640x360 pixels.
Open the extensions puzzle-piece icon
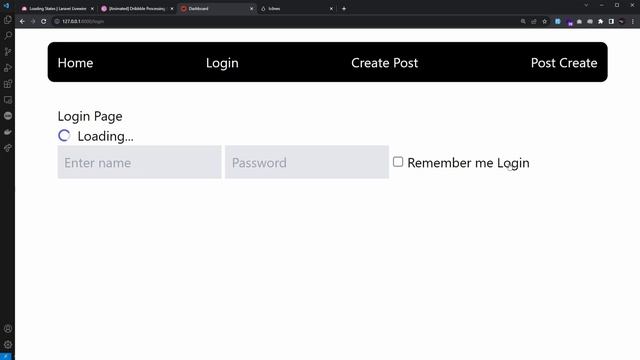point(600,21)
